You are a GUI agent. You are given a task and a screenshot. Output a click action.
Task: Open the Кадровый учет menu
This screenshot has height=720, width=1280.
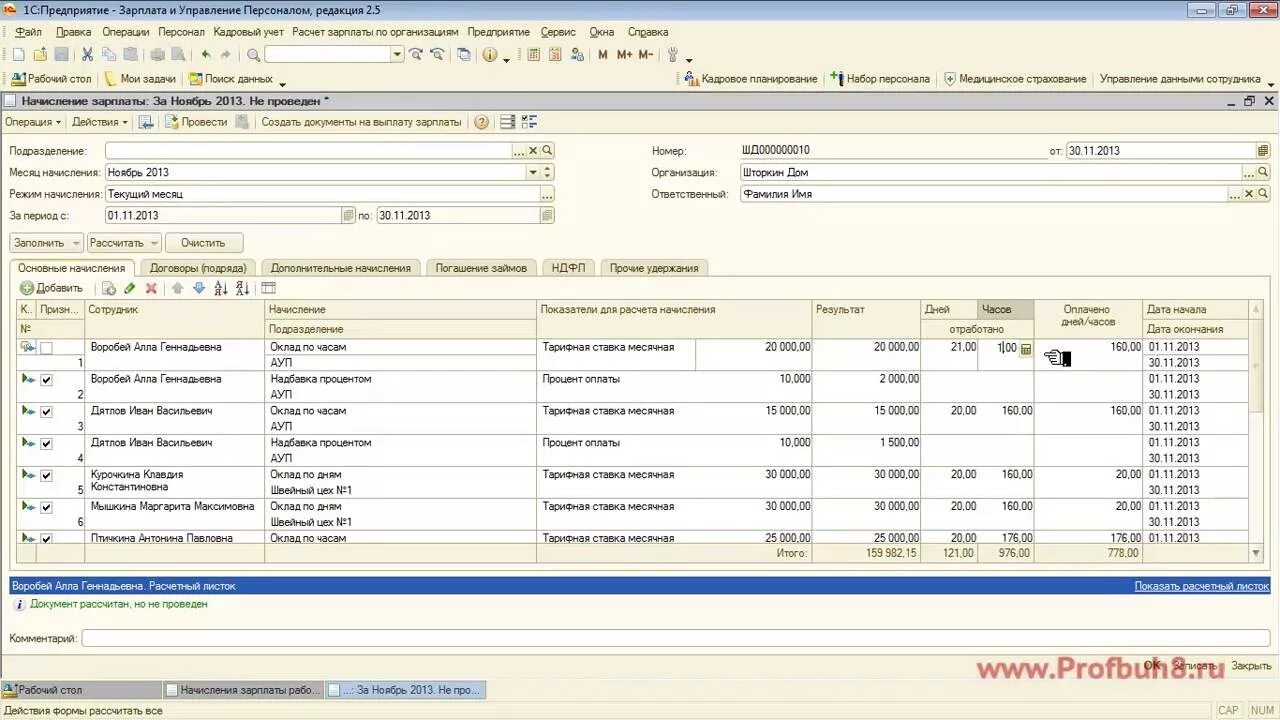pyautogui.click(x=249, y=32)
